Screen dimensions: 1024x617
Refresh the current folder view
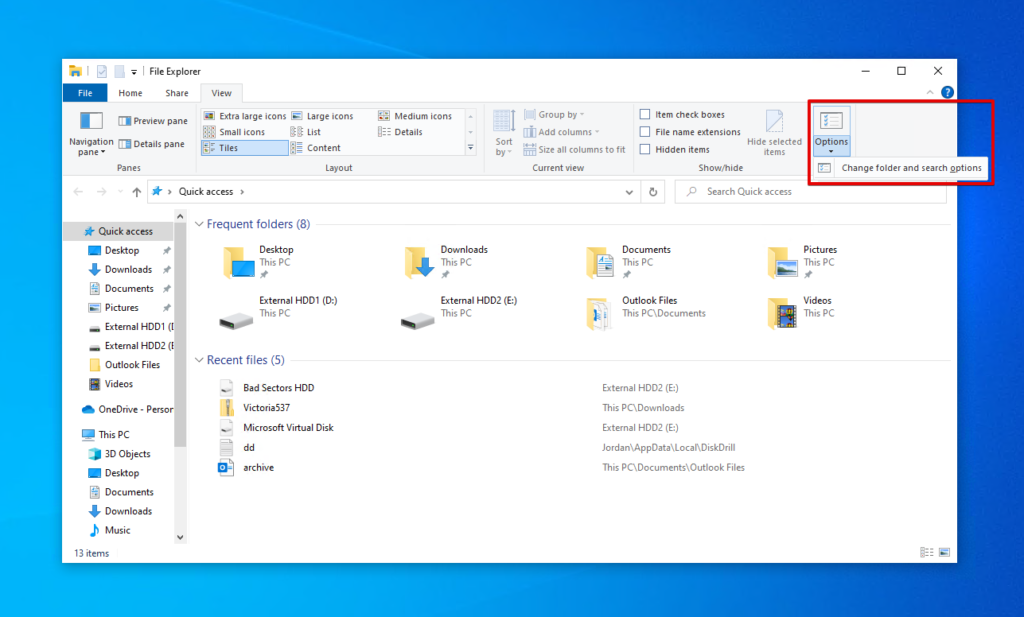click(x=653, y=191)
